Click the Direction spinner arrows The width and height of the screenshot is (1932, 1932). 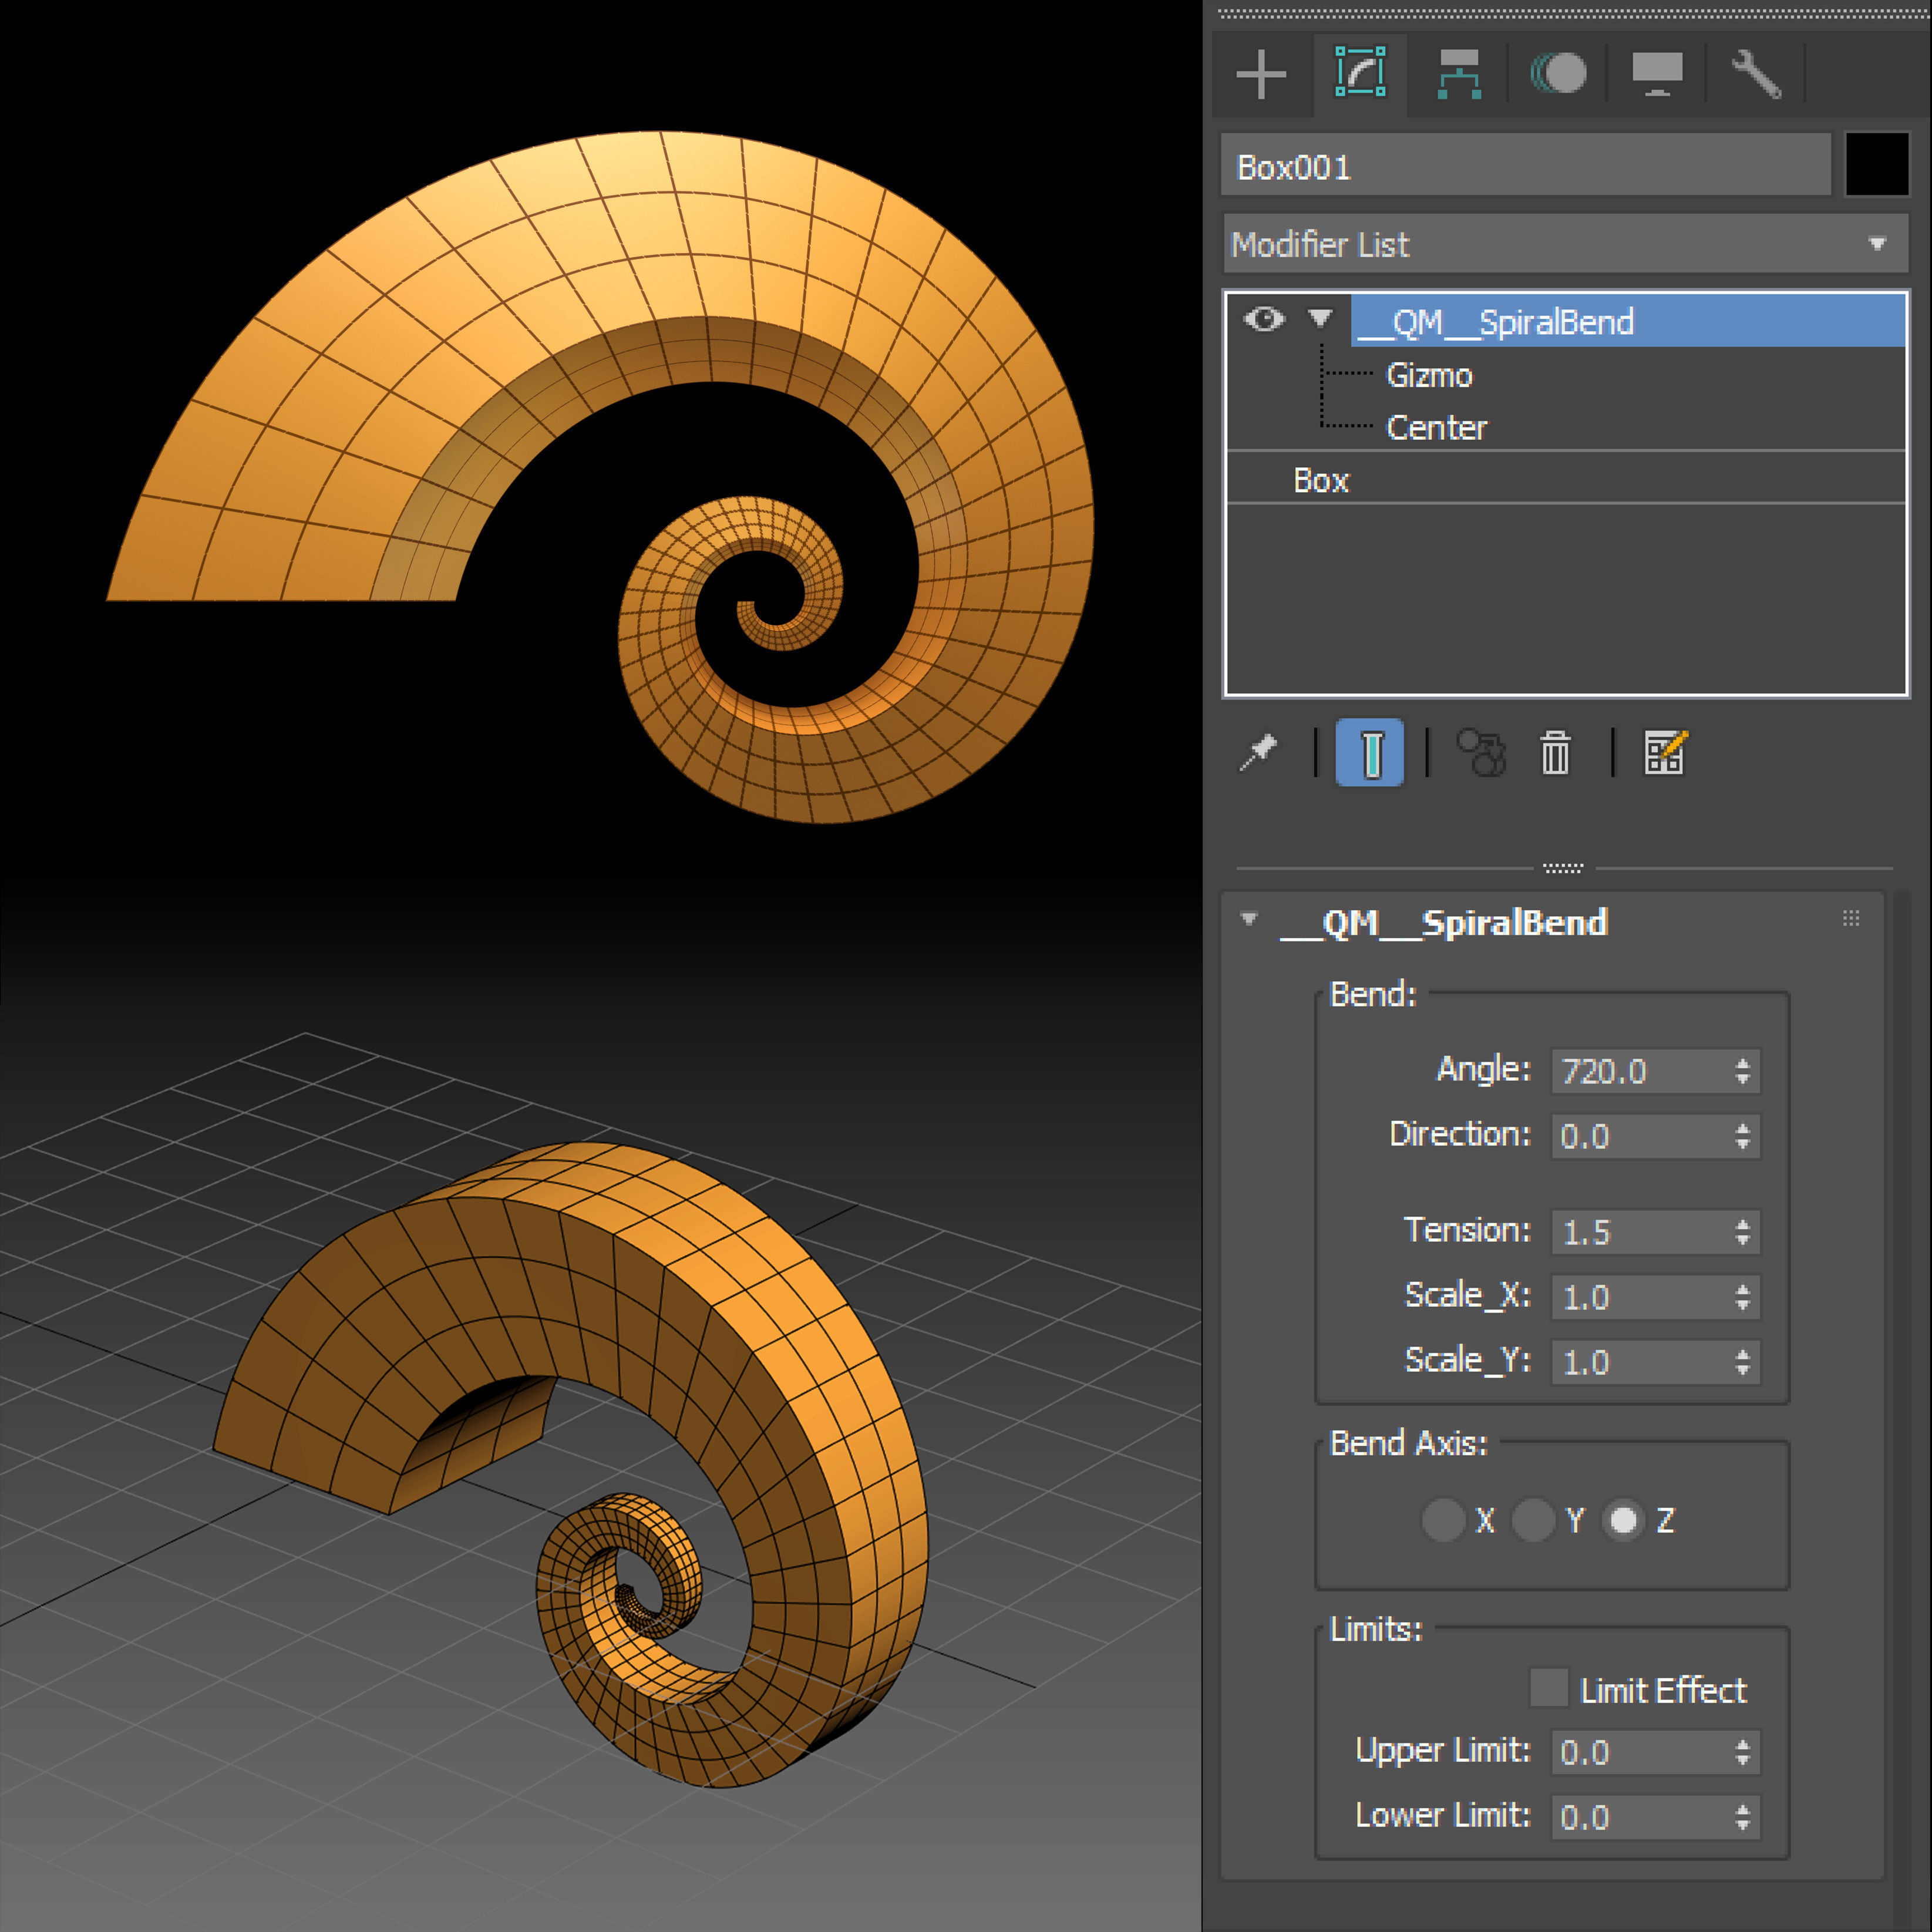[1743, 1136]
